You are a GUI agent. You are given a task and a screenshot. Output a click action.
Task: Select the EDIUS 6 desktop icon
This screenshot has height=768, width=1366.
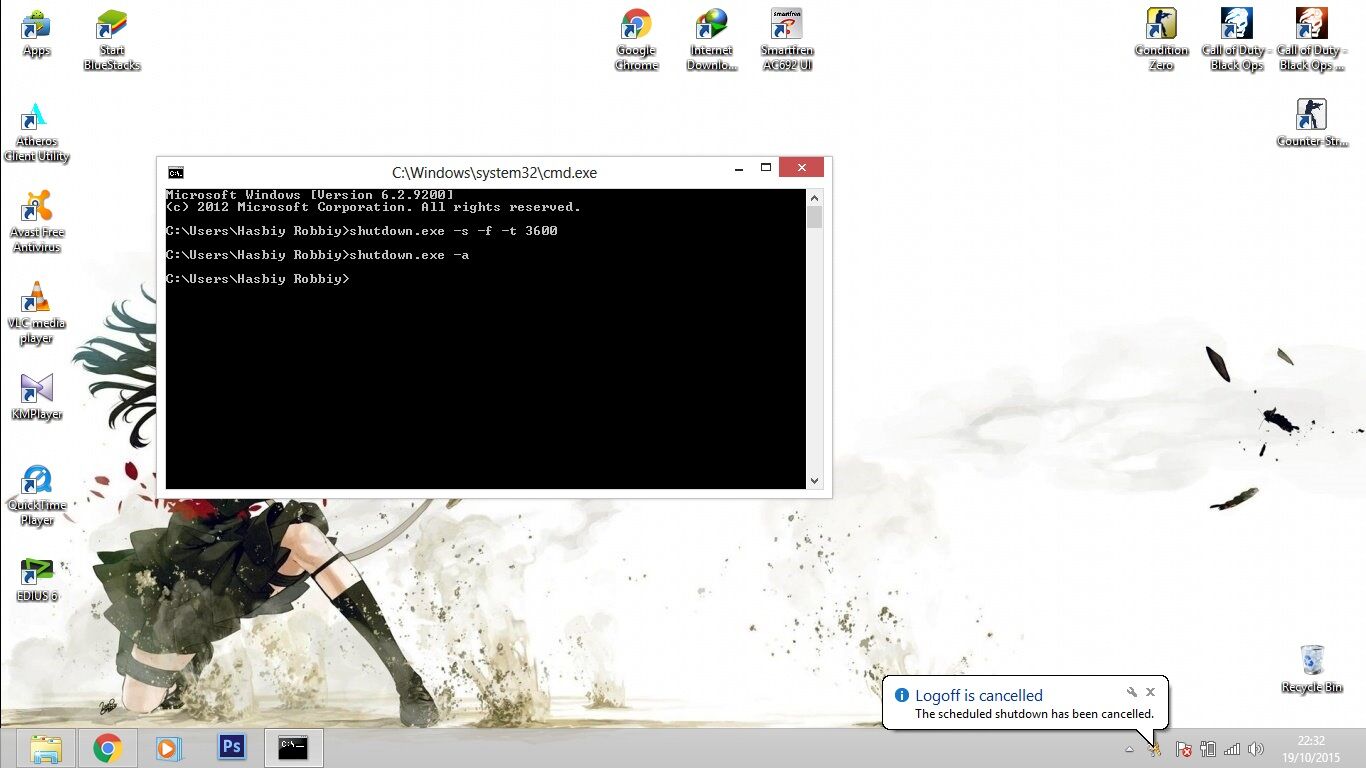(36, 578)
